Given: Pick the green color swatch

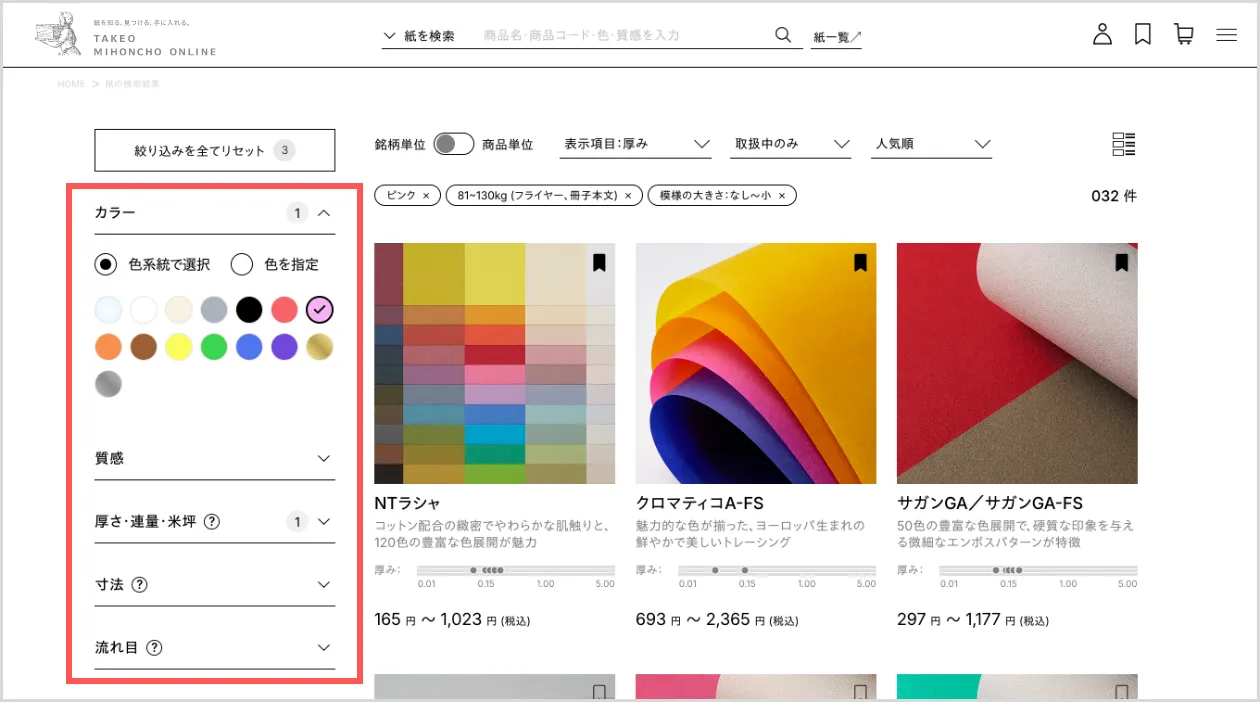Looking at the screenshot, I should click(x=213, y=347).
